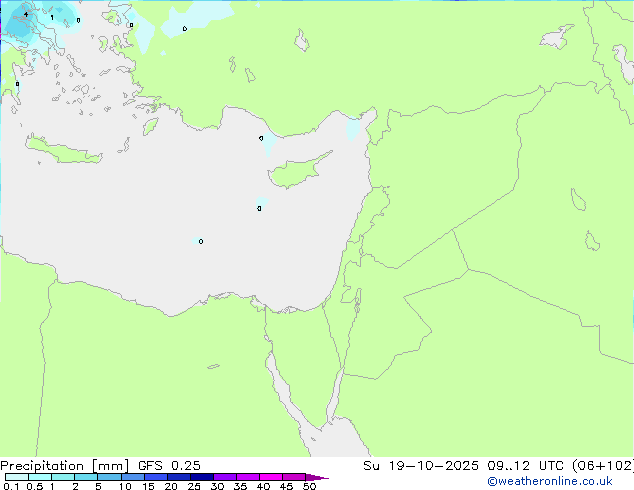Image resolution: width=634 pixels, height=490 pixels.
Task: Click the 50 label on legend scale
Action: (x=309, y=486)
